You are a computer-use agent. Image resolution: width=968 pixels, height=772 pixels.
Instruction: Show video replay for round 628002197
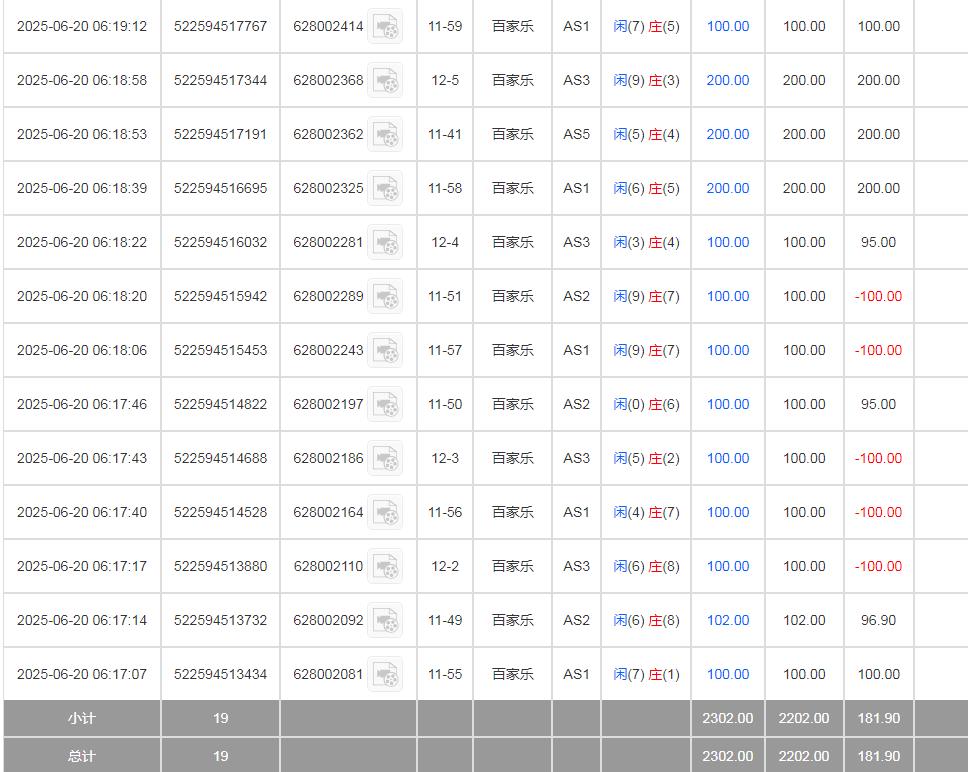point(385,405)
